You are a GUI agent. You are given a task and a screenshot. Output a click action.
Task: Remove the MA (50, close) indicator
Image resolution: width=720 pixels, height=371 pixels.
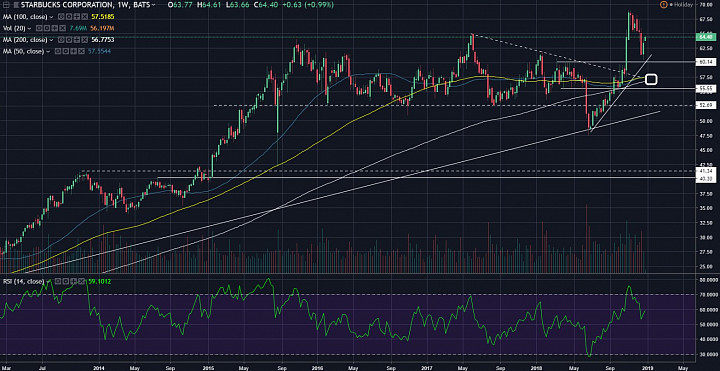(x=82, y=51)
